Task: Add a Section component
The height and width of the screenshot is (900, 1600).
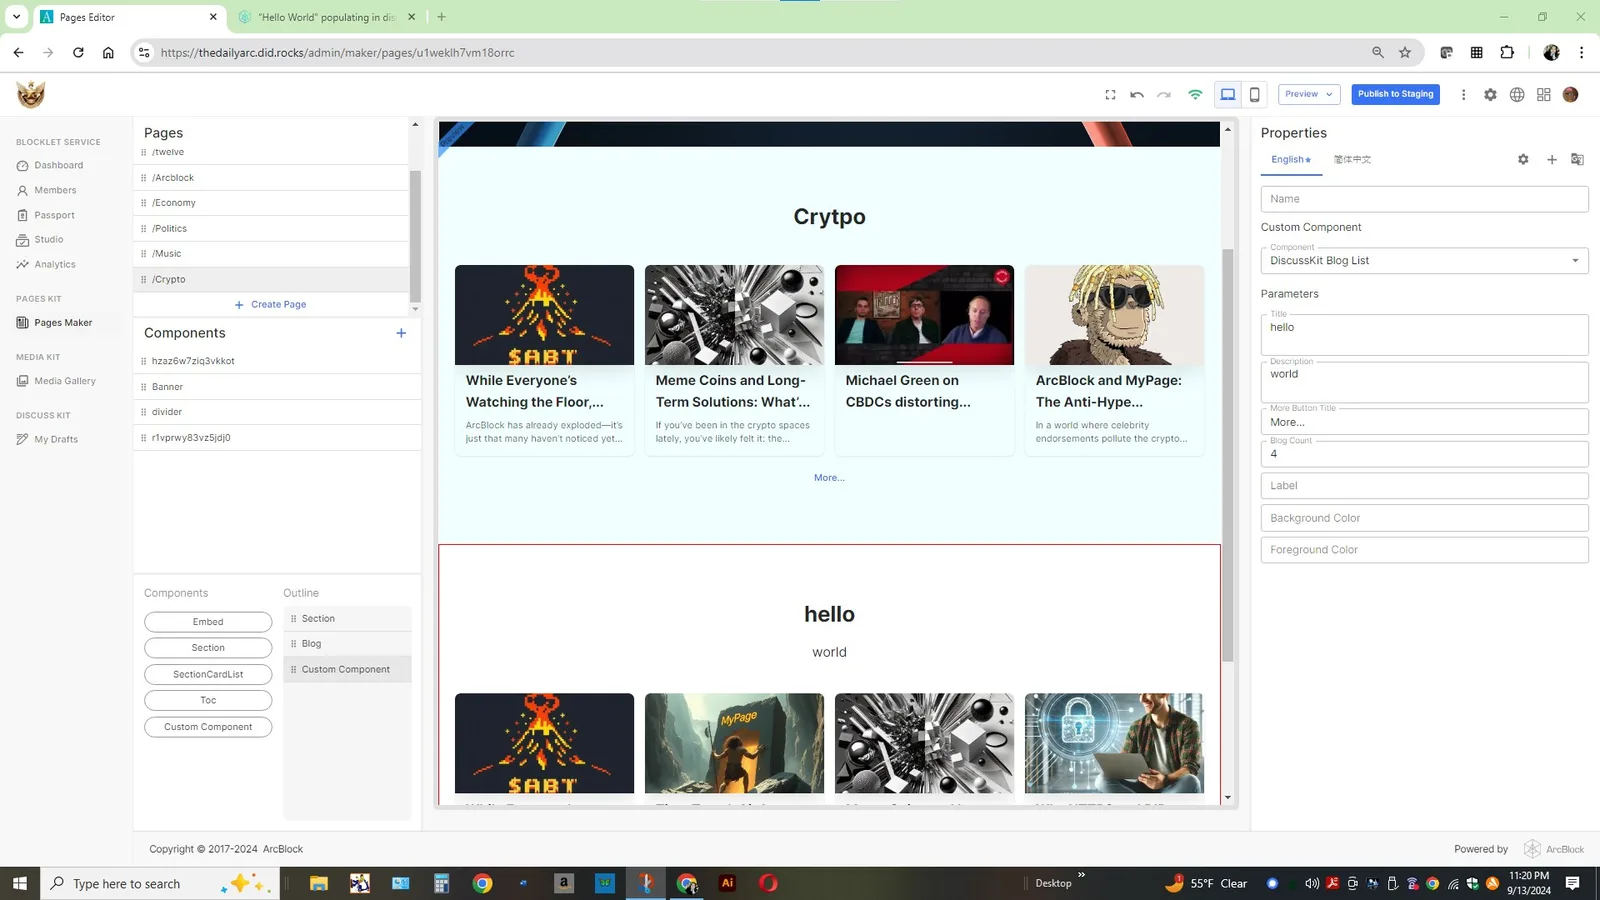Action: [x=208, y=648]
